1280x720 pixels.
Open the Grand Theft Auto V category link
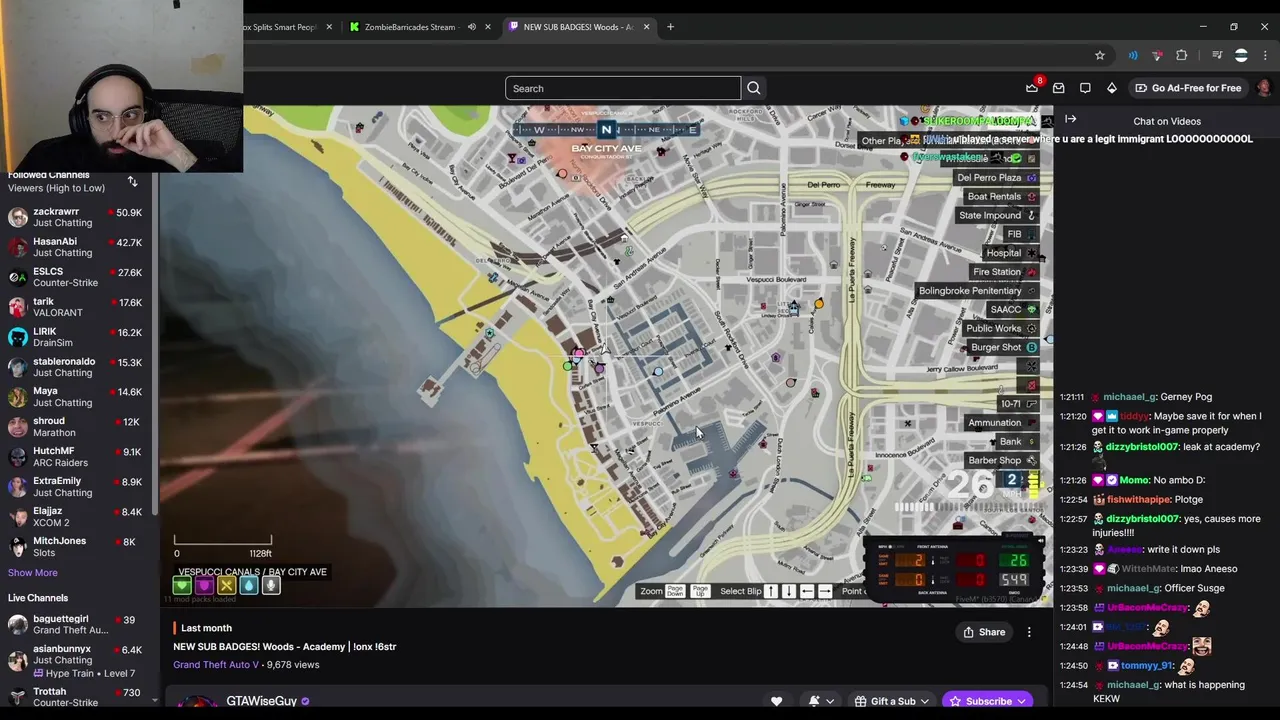pos(216,664)
